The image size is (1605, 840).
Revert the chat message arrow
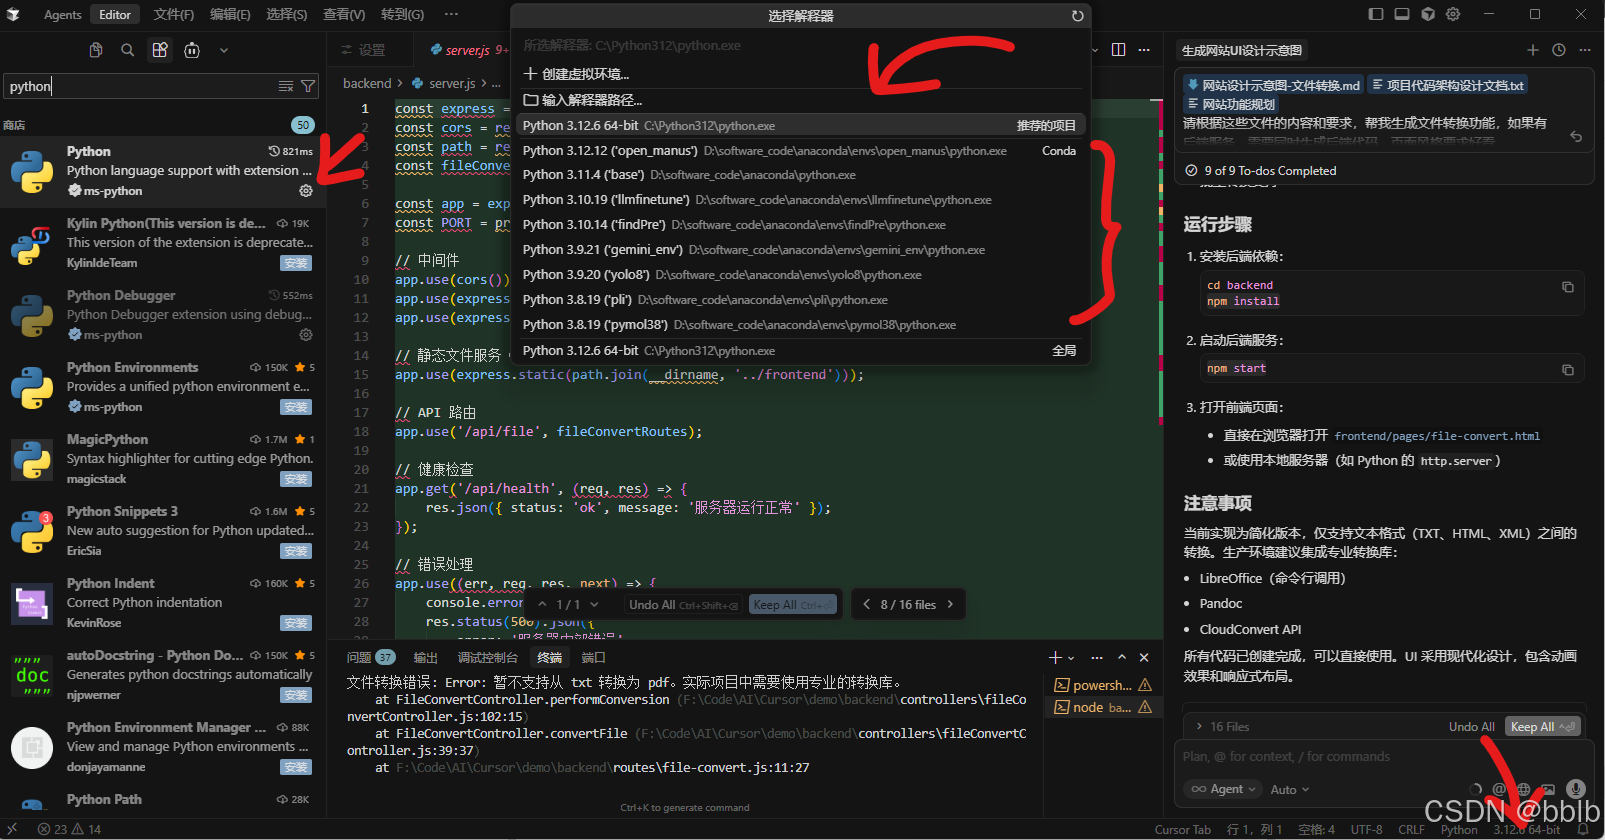1576,137
